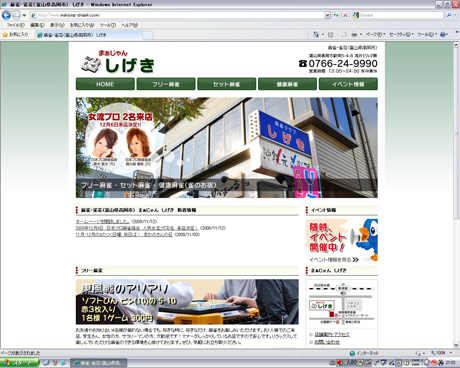Viewport: 460px width, 368px height.
Task: Open the search provider dropdown arrow
Action: tap(455, 15)
